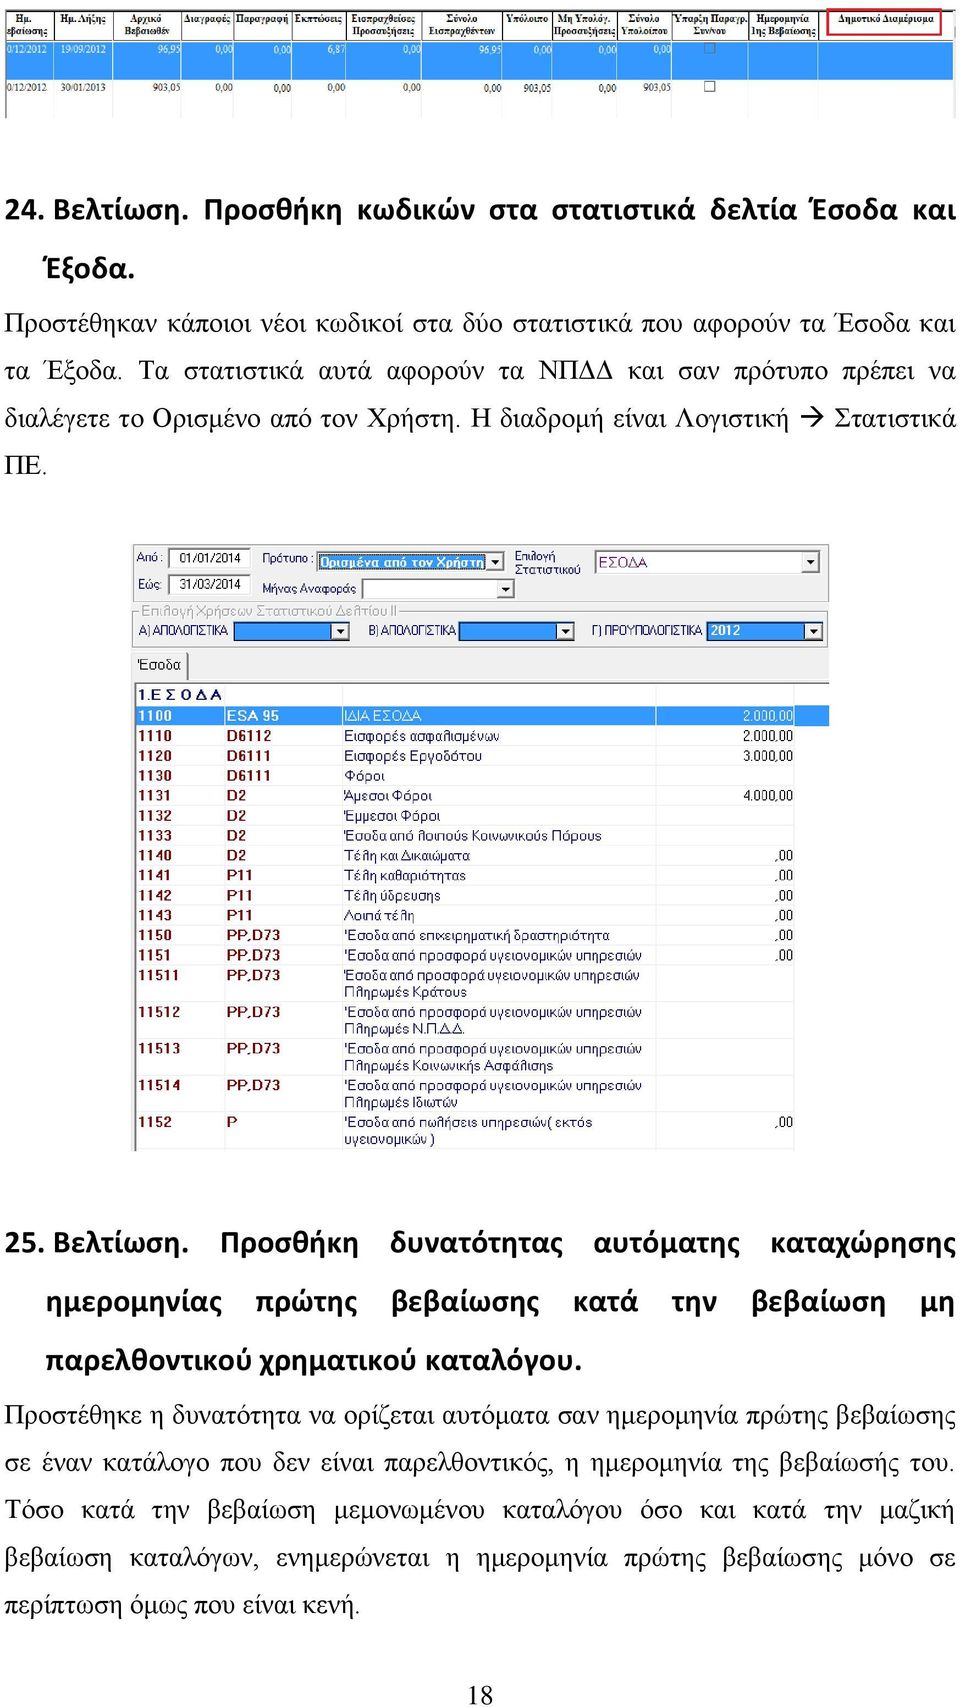
Task: Click the Υπόλοιπο column header
Action: coord(528,25)
